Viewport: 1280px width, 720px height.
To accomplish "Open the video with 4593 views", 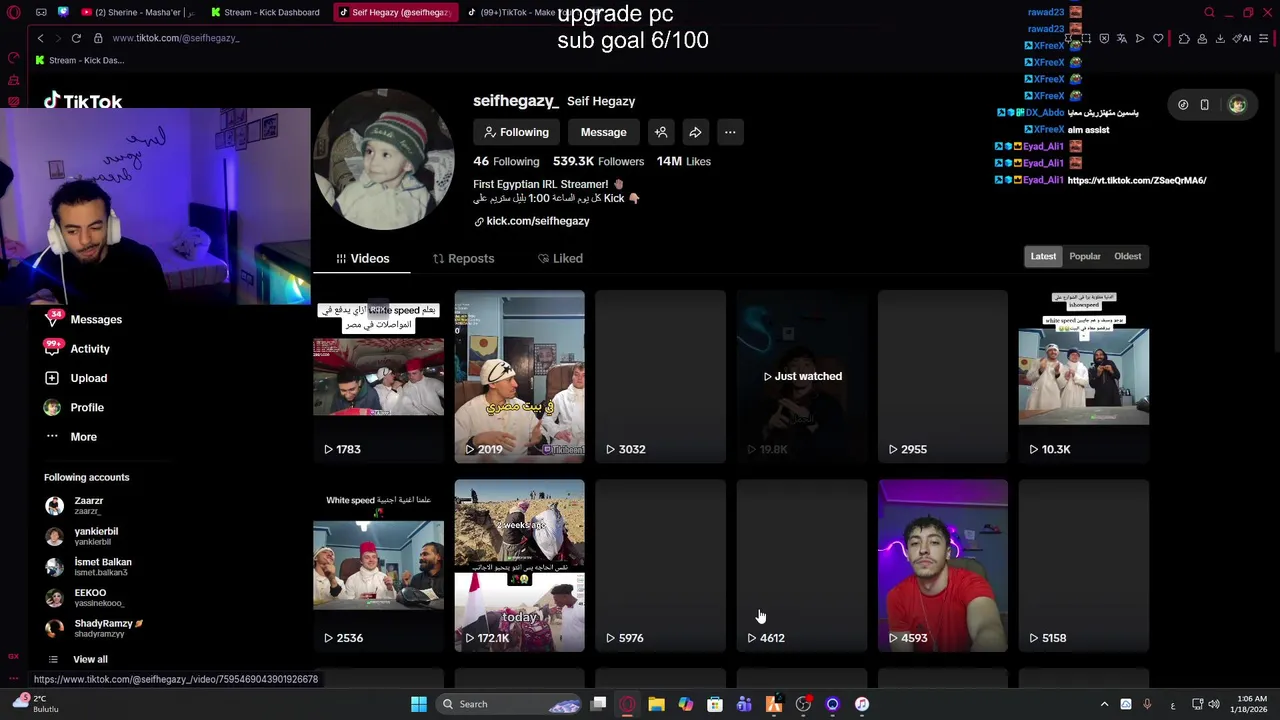I will 942,565.
